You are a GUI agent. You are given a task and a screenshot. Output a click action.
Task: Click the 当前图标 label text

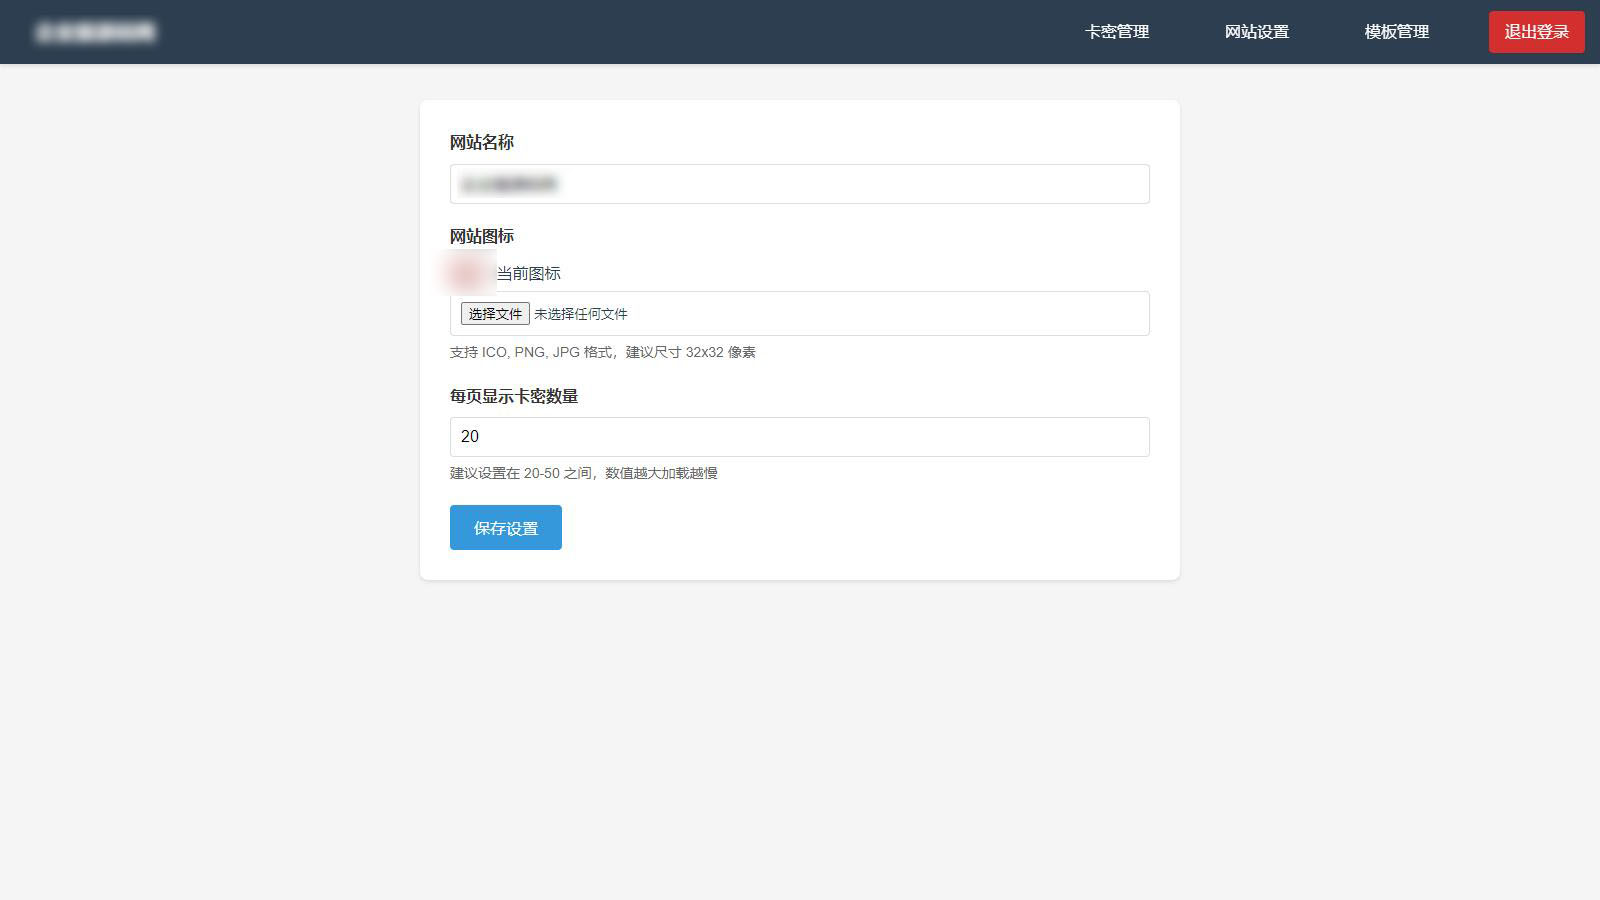pos(530,272)
